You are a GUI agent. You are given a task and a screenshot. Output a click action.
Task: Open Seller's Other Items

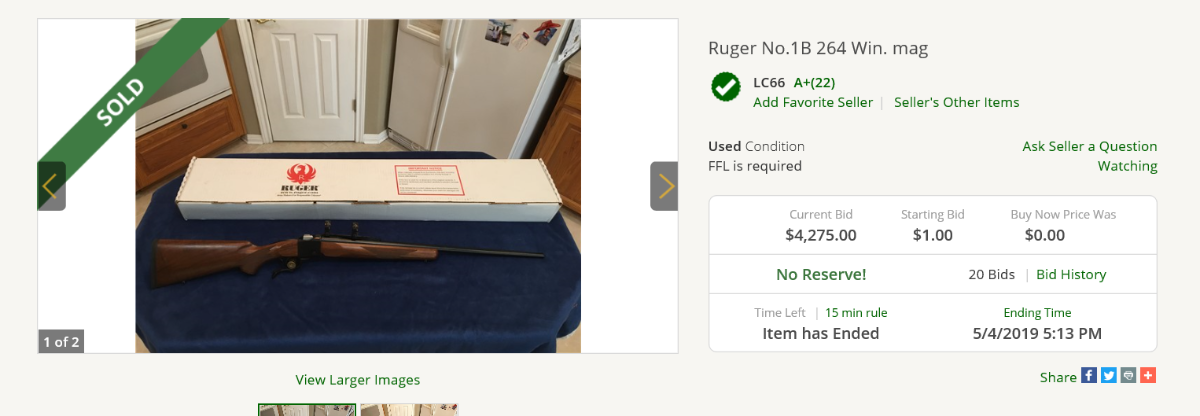click(957, 102)
